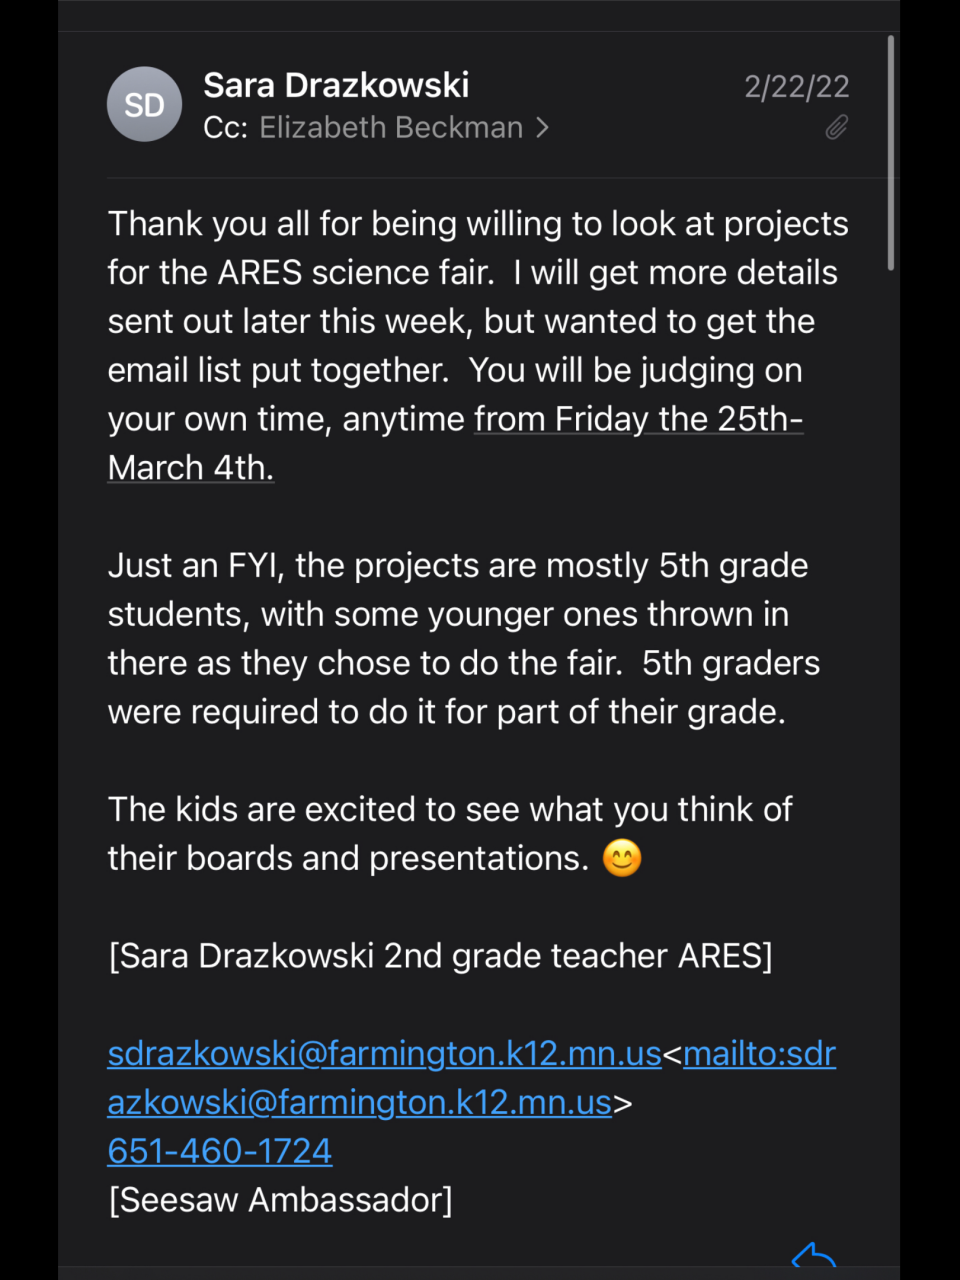Tap the "[Seesaw Ambassador]" text
The height and width of the screenshot is (1280, 960).
[x=280, y=1199]
